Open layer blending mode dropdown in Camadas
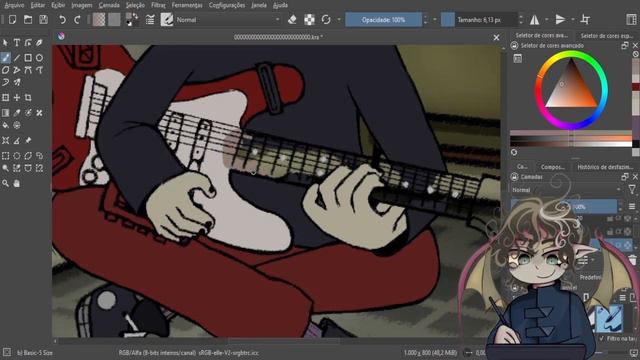This screenshot has width=640, height=360. 566,190
